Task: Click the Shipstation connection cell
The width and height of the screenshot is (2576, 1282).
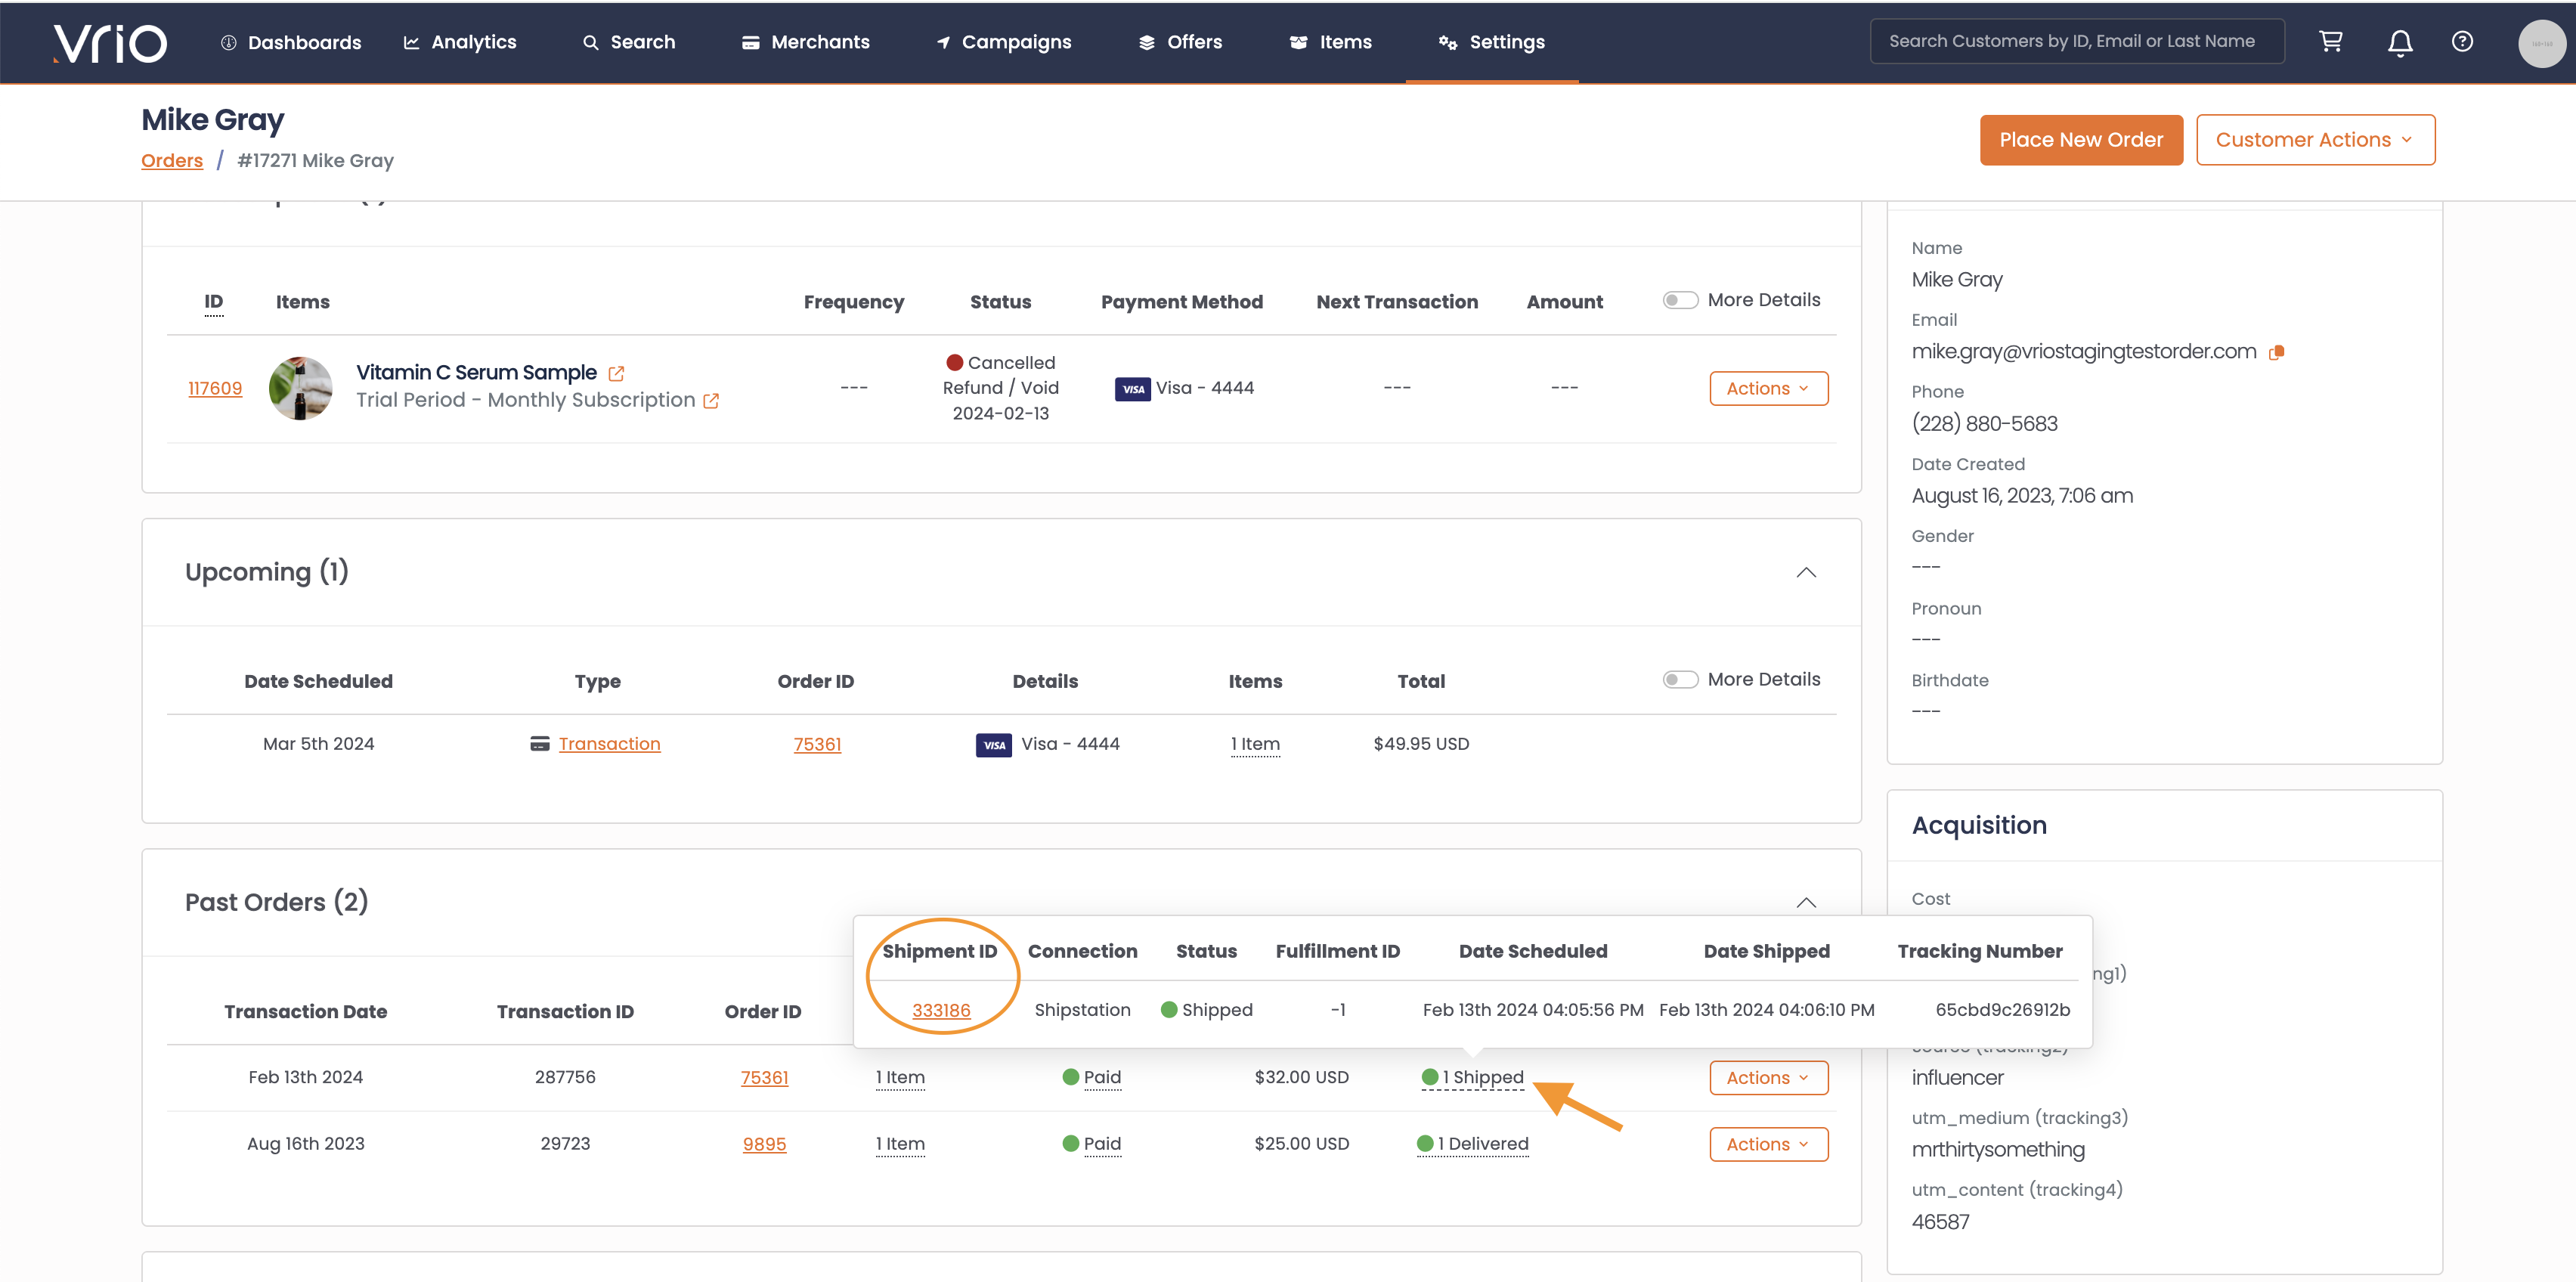Action: pyautogui.click(x=1082, y=1010)
